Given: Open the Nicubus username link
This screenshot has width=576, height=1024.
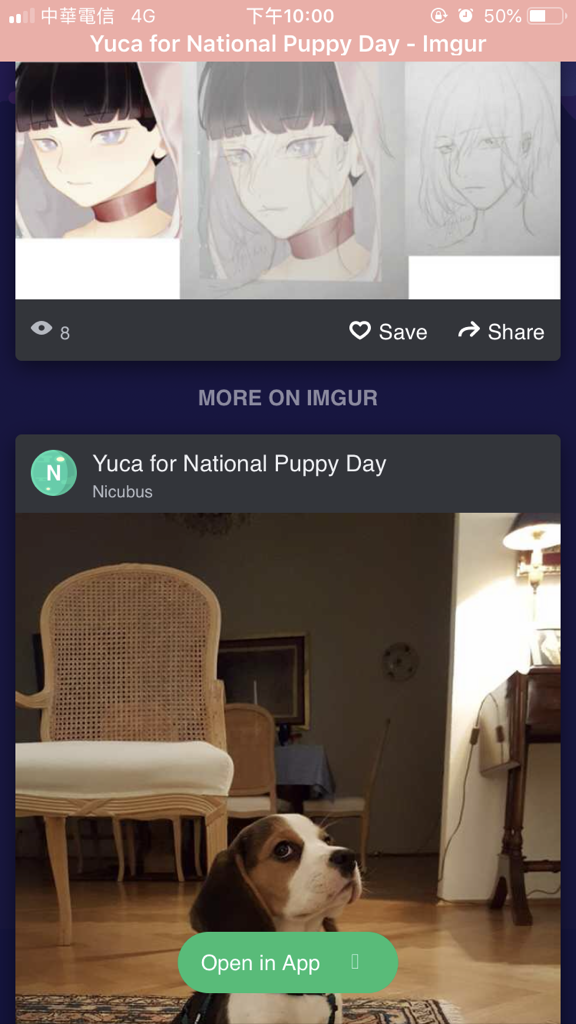Looking at the screenshot, I should tap(122, 492).
